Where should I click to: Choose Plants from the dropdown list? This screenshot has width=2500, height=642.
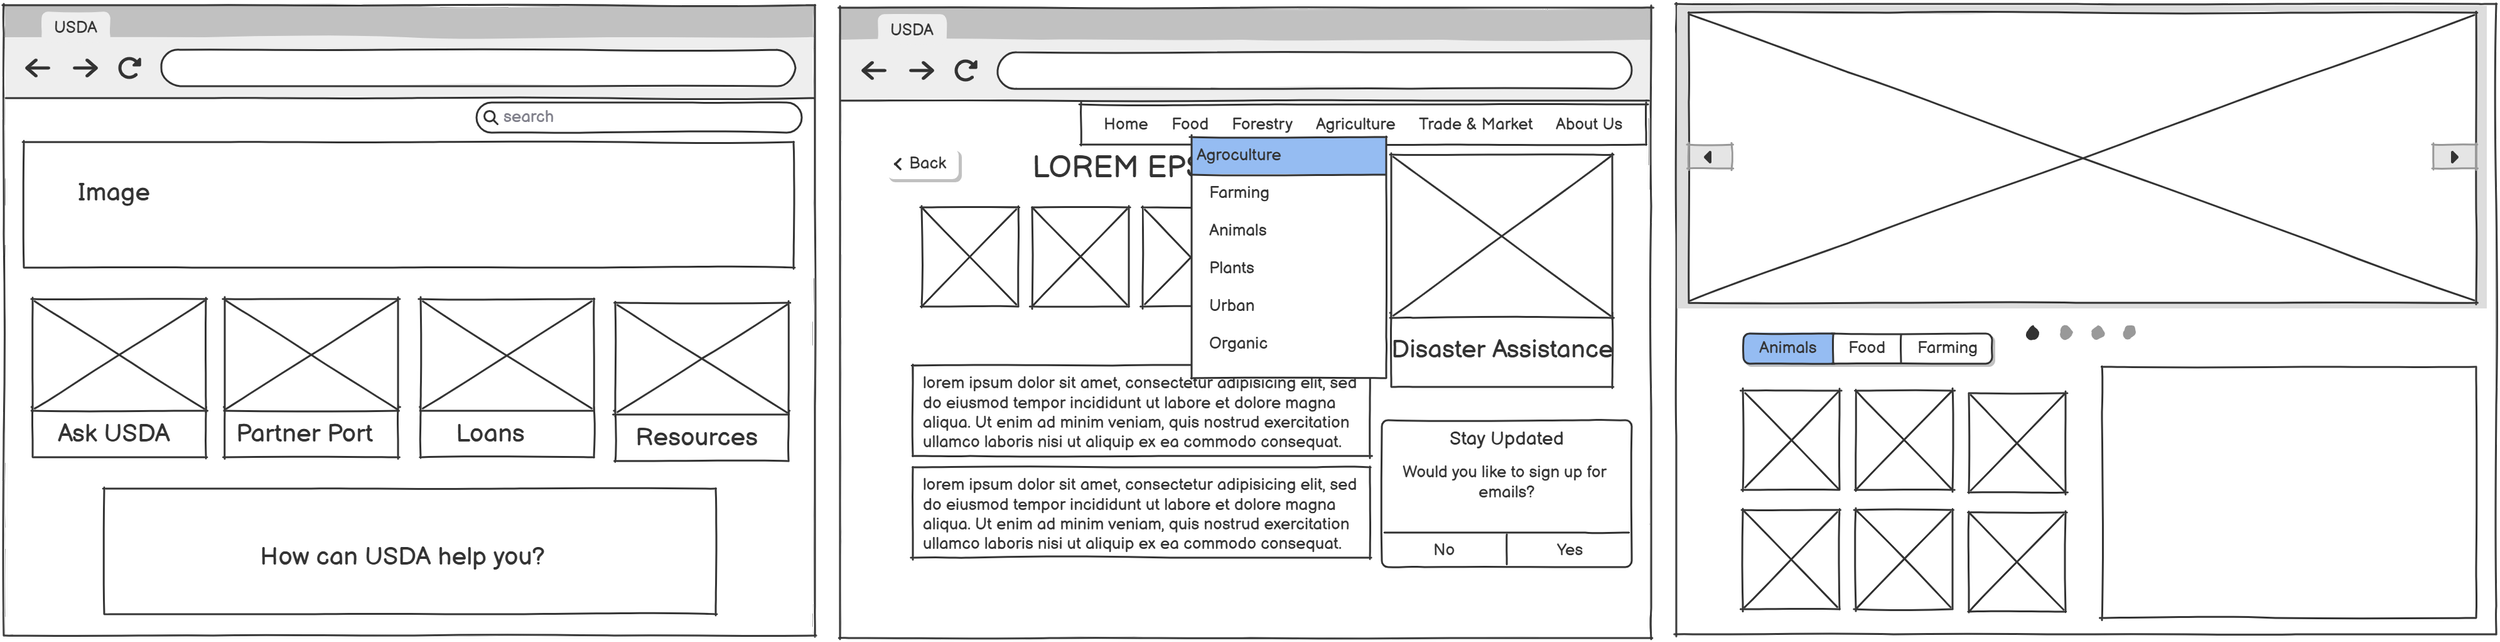click(x=1288, y=268)
